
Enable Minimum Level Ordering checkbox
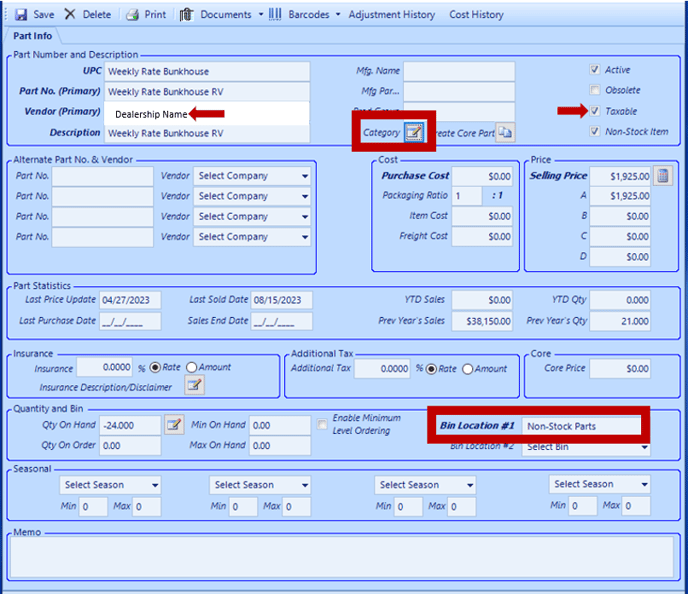[322, 424]
